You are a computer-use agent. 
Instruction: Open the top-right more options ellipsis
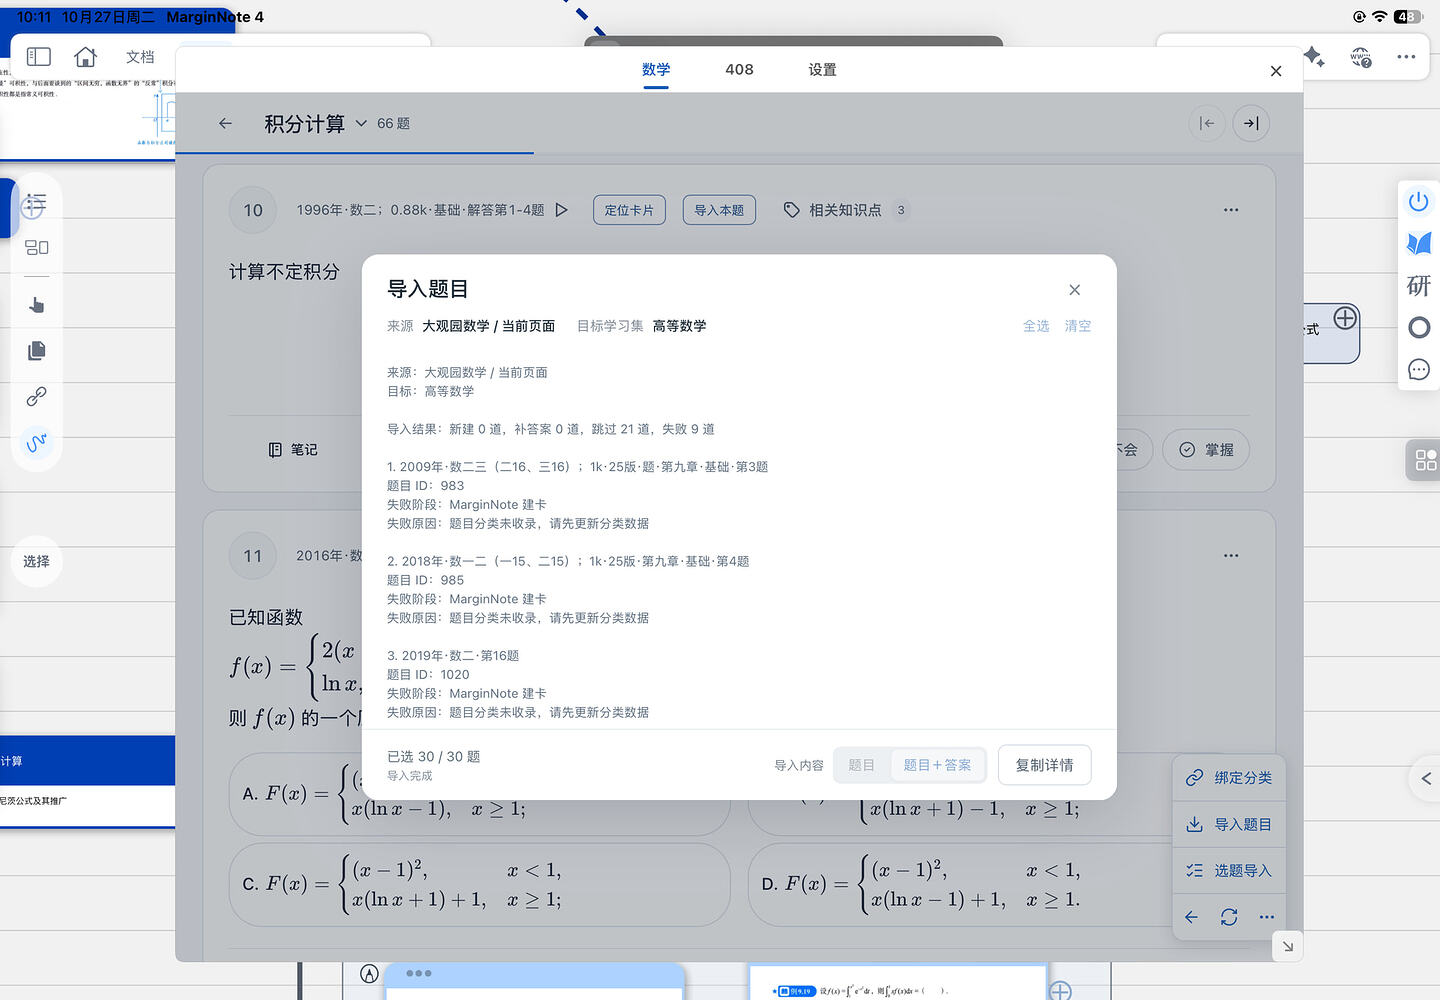(x=1406, y=57)
